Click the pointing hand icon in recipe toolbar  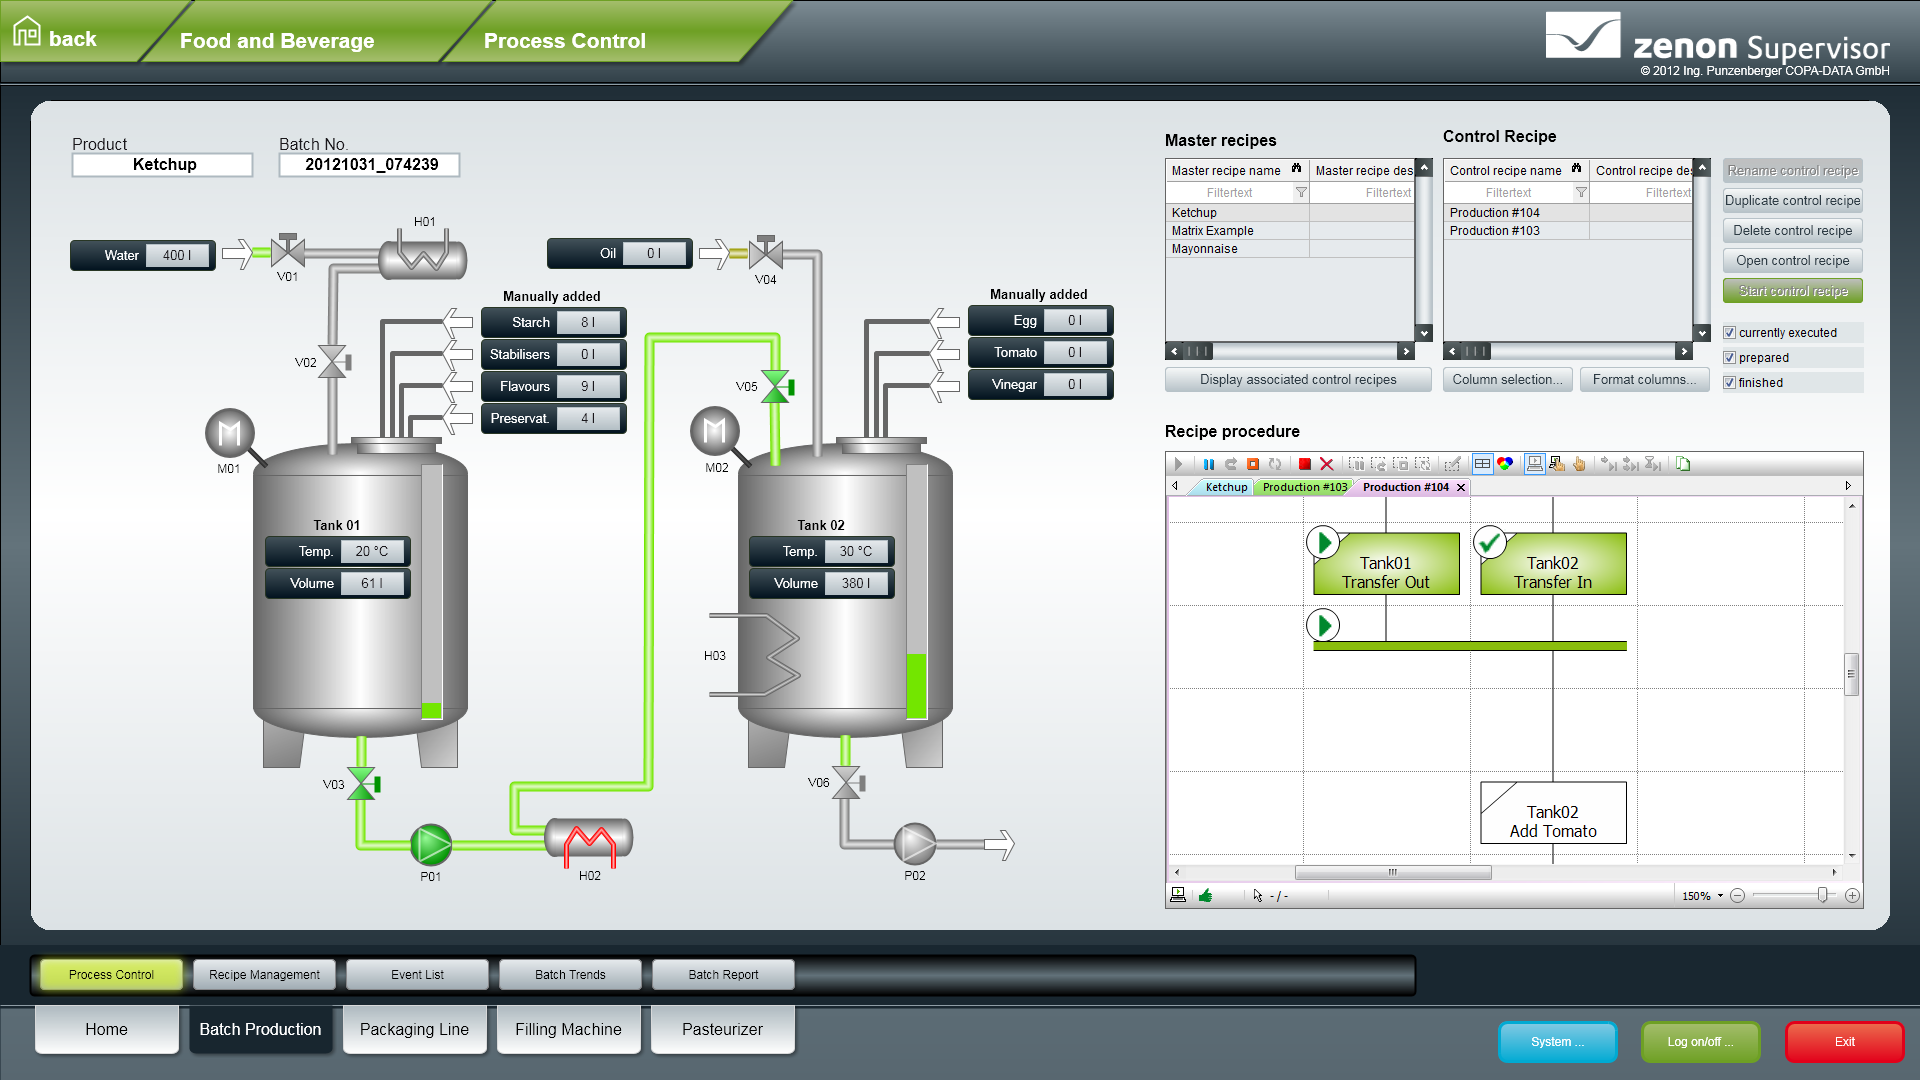tap(1579, 464)
